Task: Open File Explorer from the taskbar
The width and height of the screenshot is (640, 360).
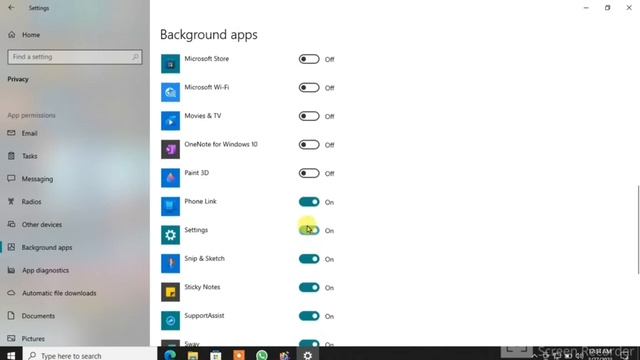Action: pyautogui.click(x=193, y=355)
